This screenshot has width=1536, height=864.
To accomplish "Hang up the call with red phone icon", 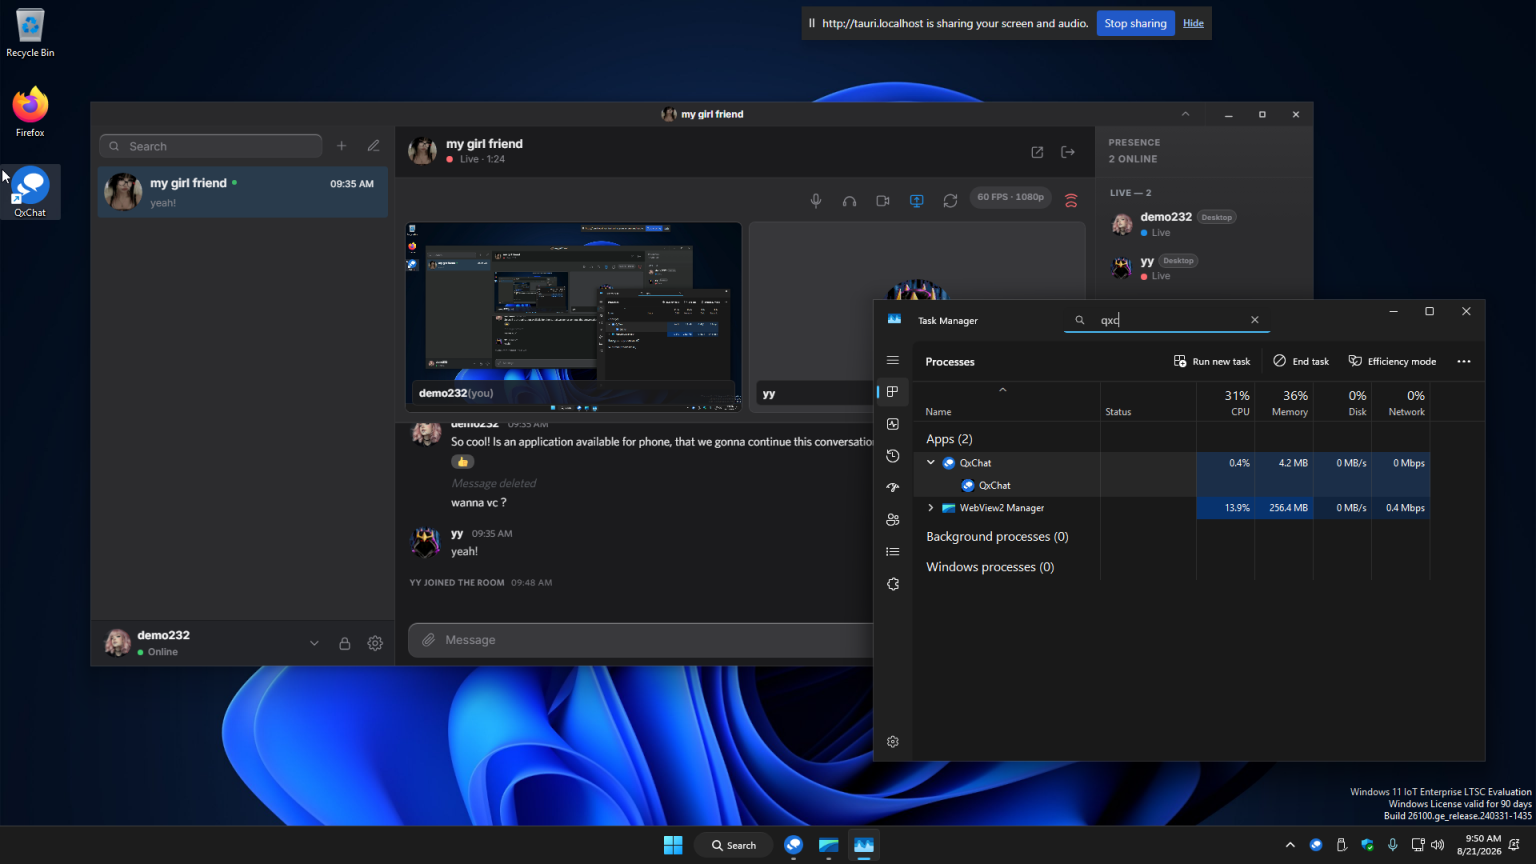I will [x=1071, y=201].
